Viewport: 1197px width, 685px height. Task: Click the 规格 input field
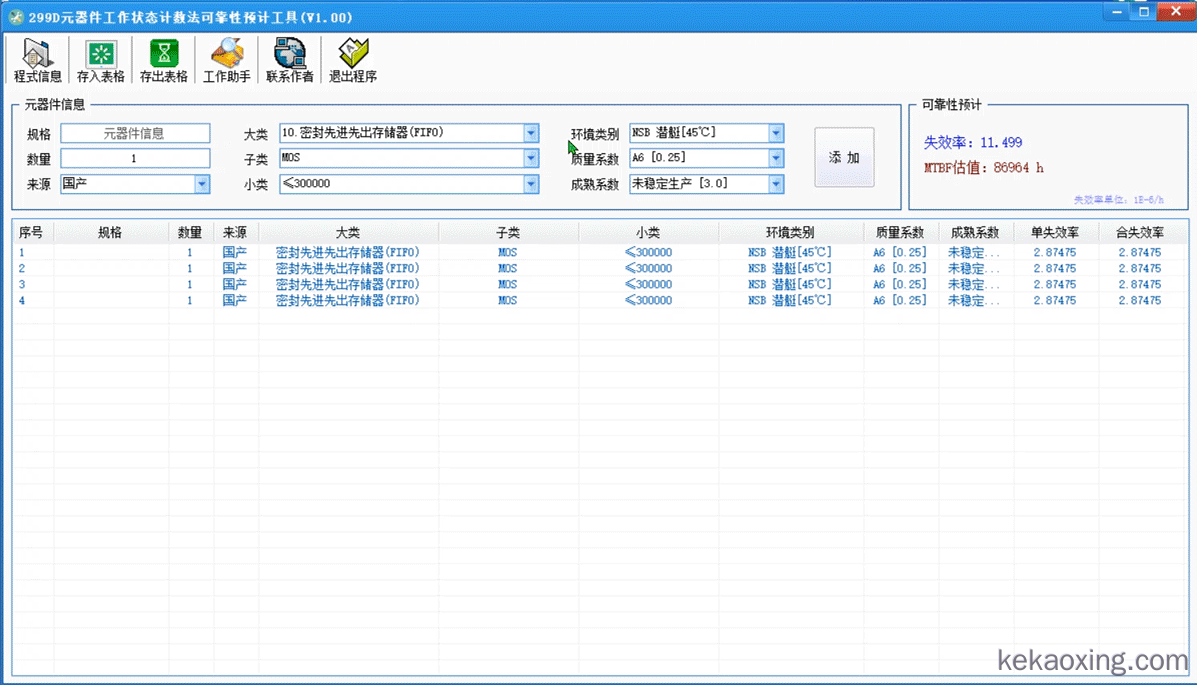coord(135,133)
